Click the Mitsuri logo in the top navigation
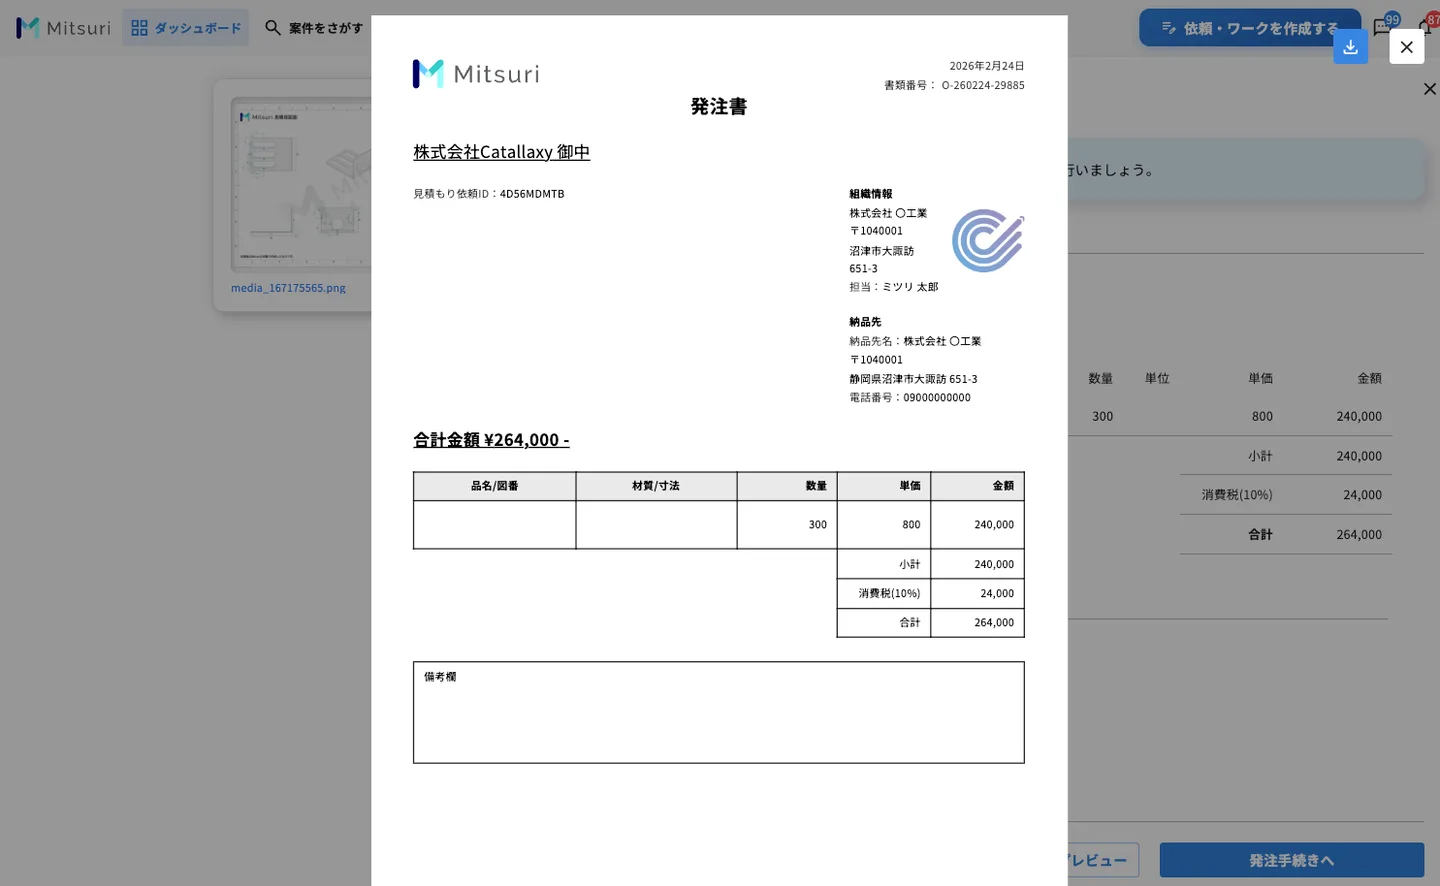The image size is (1440, 886). click(63, 28)
